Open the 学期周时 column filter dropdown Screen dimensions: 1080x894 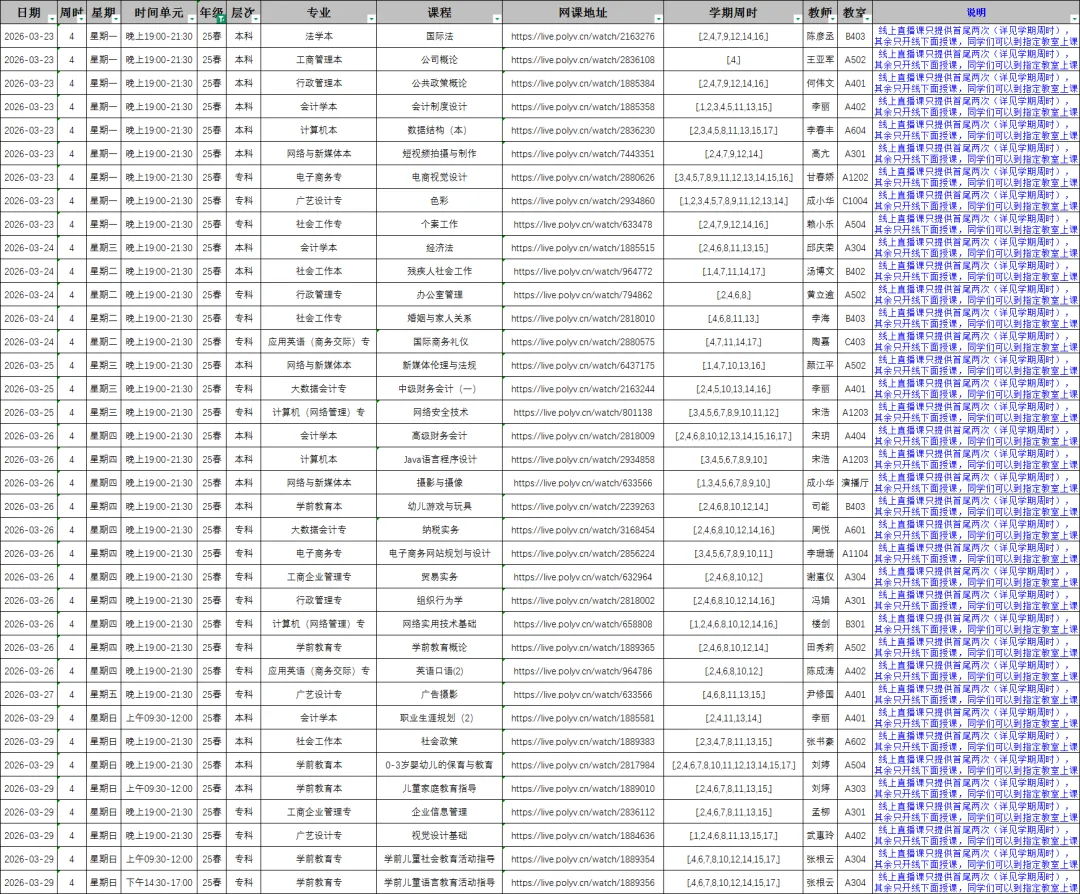pos(798,19)
